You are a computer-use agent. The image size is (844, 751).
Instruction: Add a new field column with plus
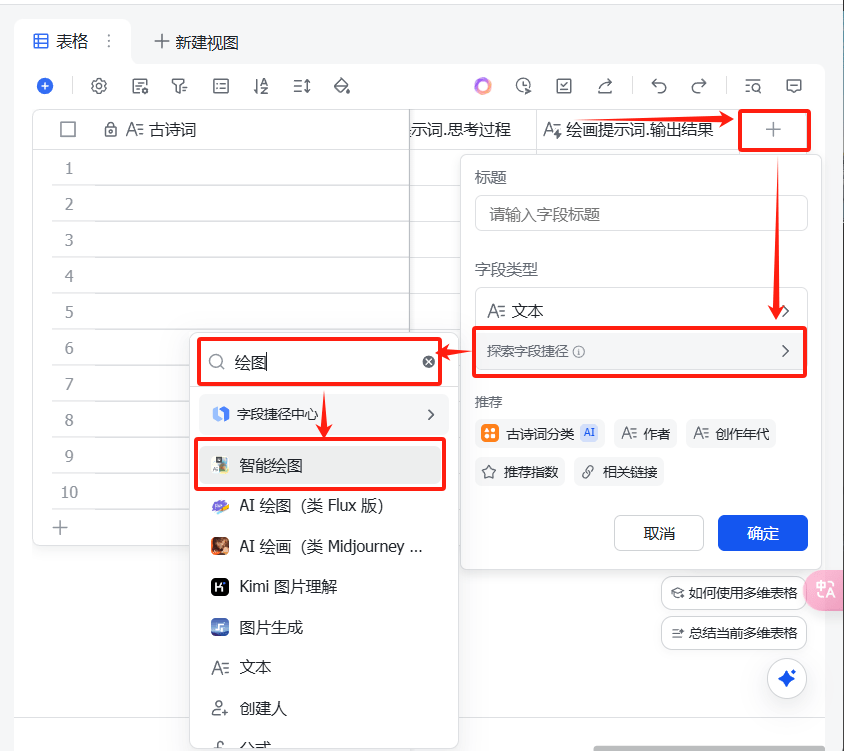[x=773, y=129]
